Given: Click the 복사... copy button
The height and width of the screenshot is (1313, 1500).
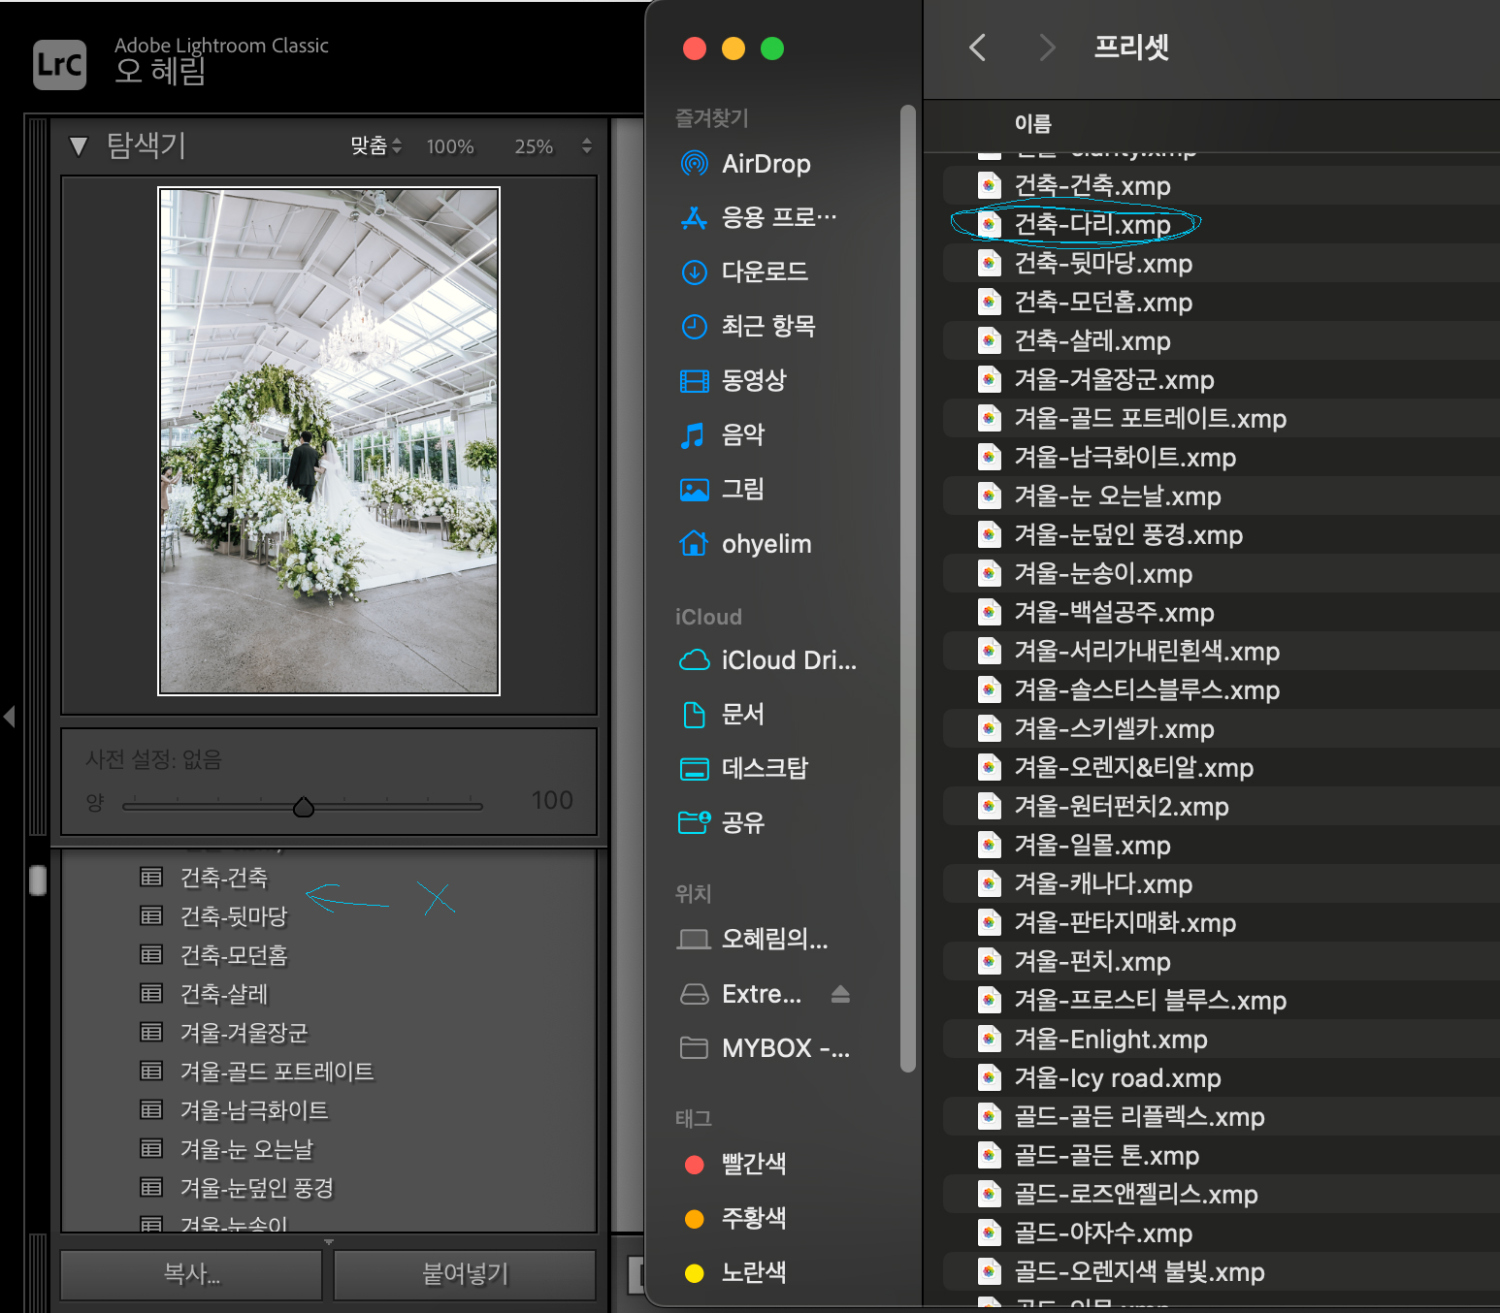Looking at the screenshot, I should click(191, 1273).
